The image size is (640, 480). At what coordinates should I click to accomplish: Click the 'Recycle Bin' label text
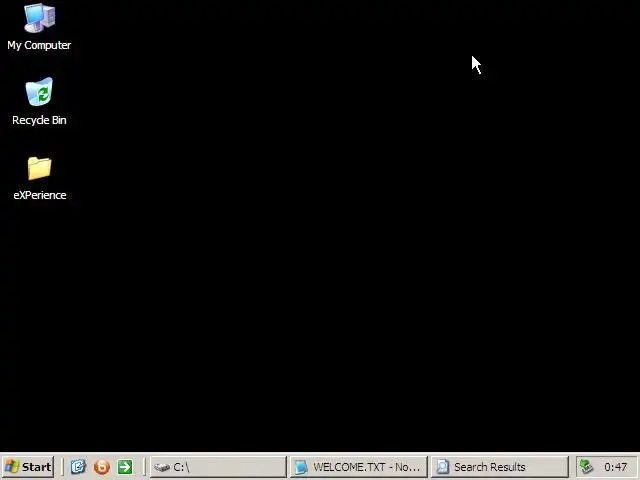[x=39, y=120]
